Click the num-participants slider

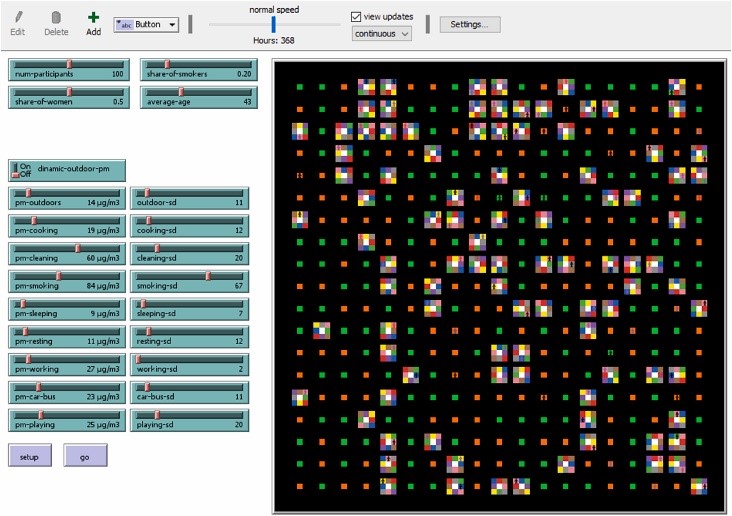pos(67,69)
